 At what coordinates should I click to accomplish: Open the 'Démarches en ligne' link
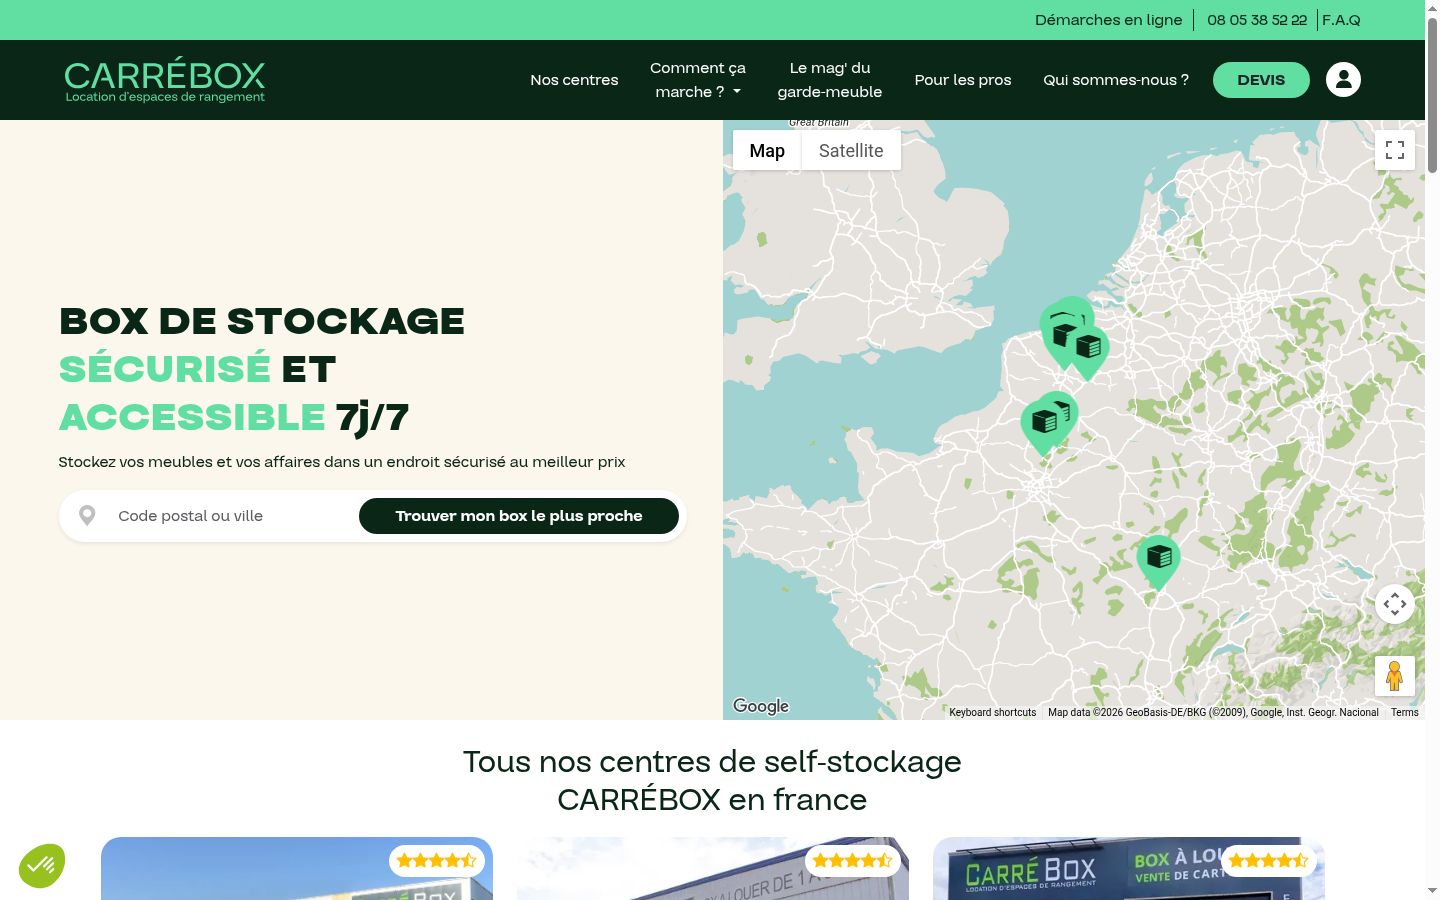pos(1108,20)
